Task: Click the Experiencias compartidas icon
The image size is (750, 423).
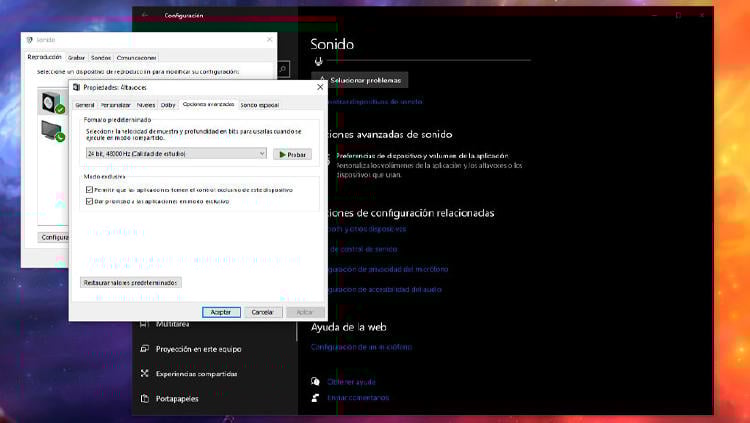Action: pos(144,373)
